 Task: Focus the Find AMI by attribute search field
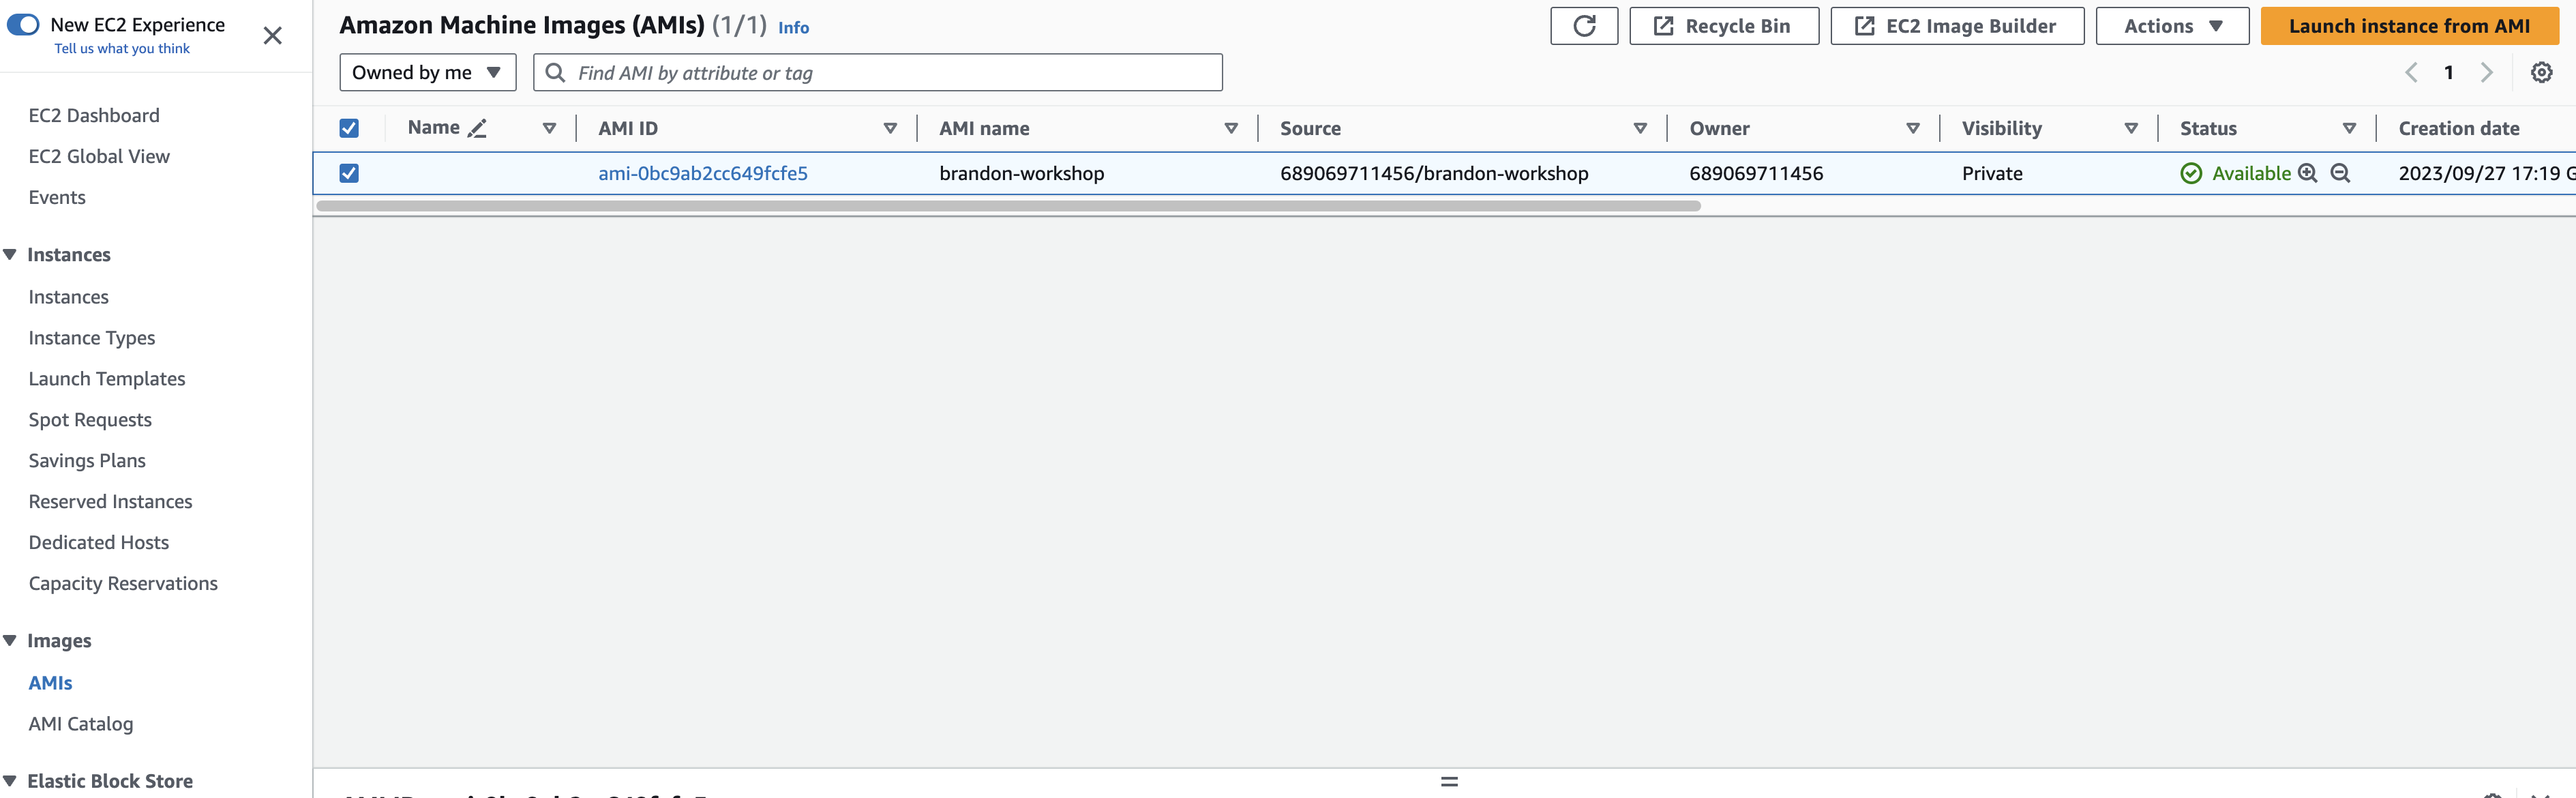point(877,72)
